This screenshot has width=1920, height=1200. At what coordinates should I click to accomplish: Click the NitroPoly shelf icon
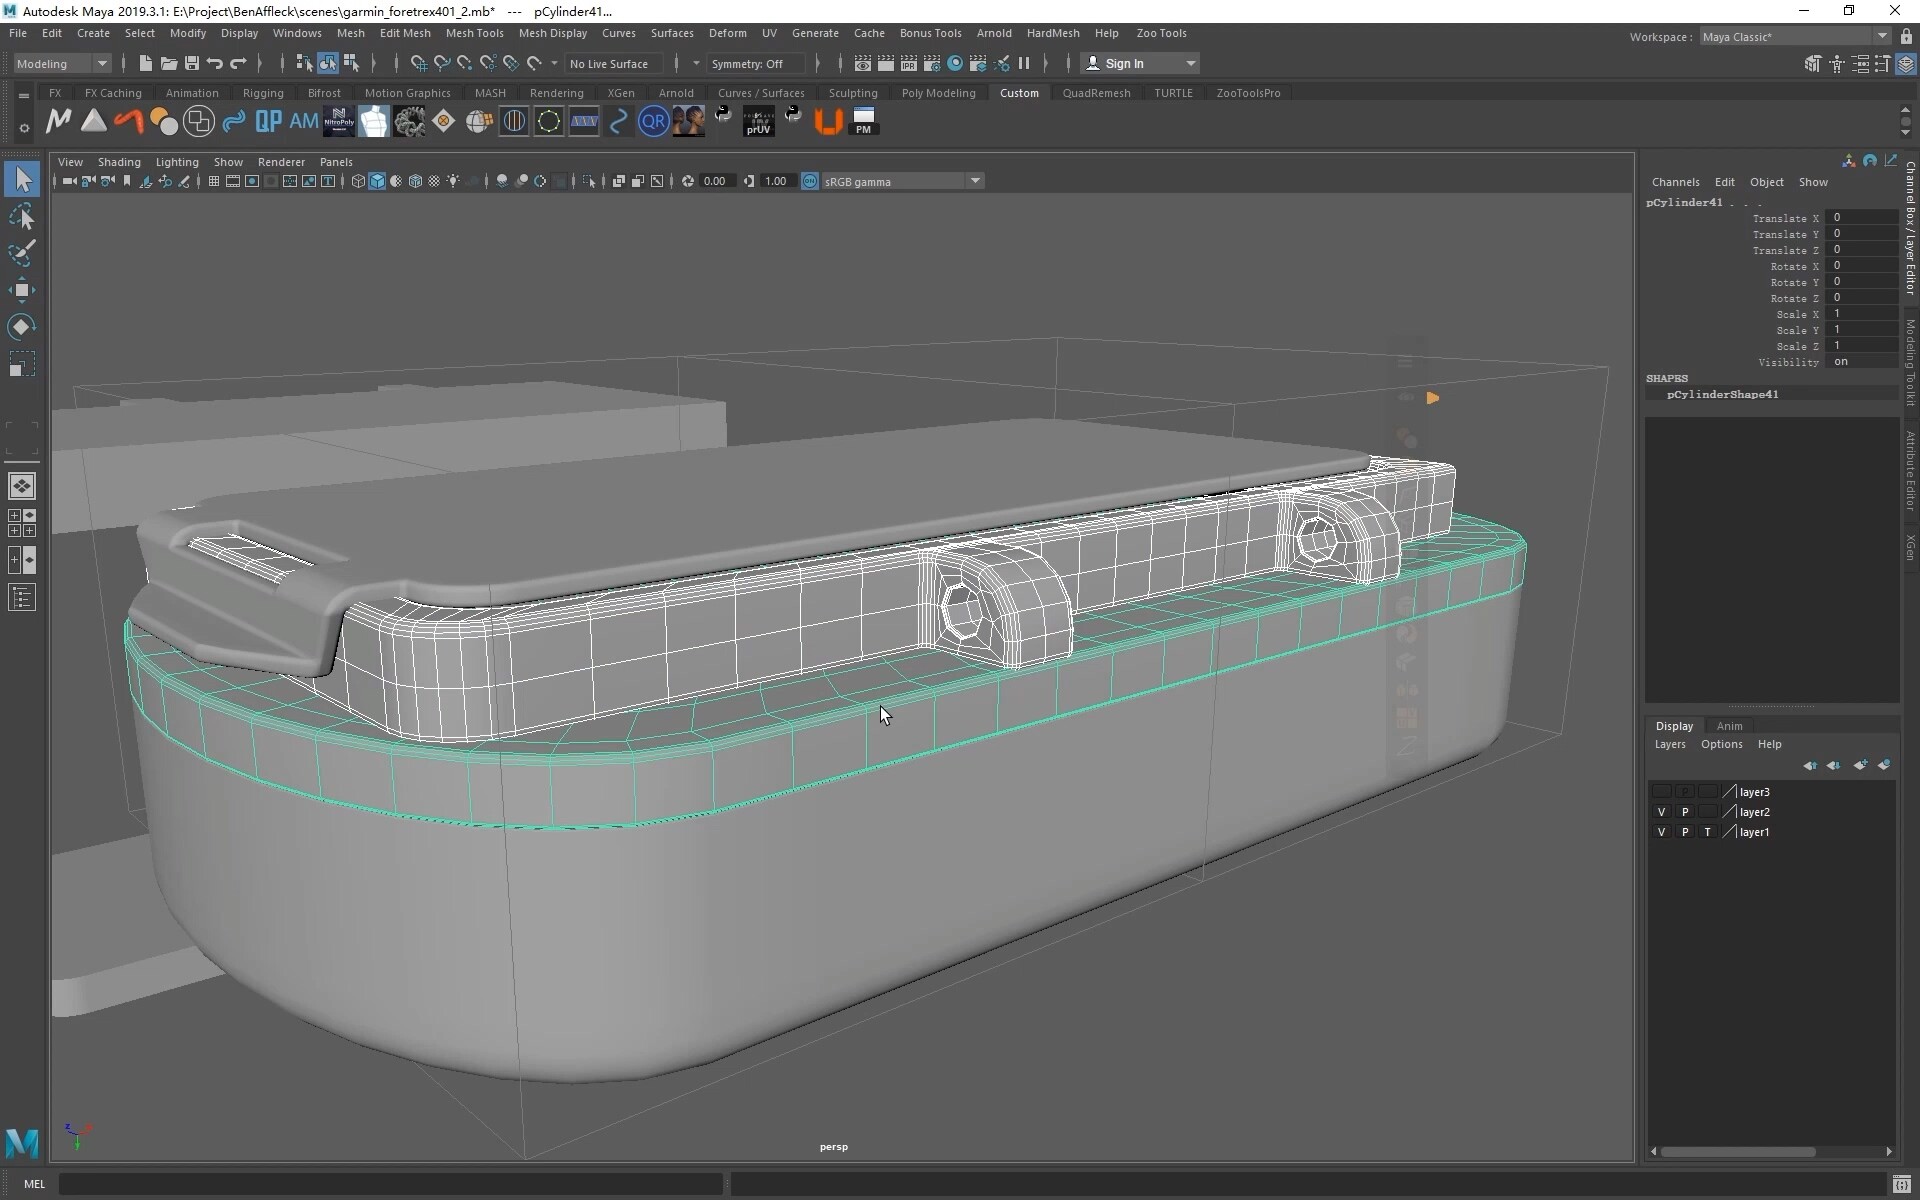[x=339, y=122]
